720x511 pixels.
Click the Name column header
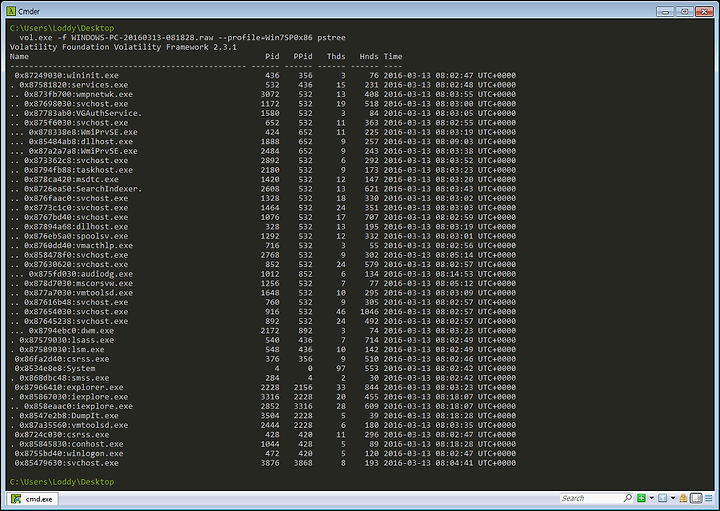(x=19, y=56)
